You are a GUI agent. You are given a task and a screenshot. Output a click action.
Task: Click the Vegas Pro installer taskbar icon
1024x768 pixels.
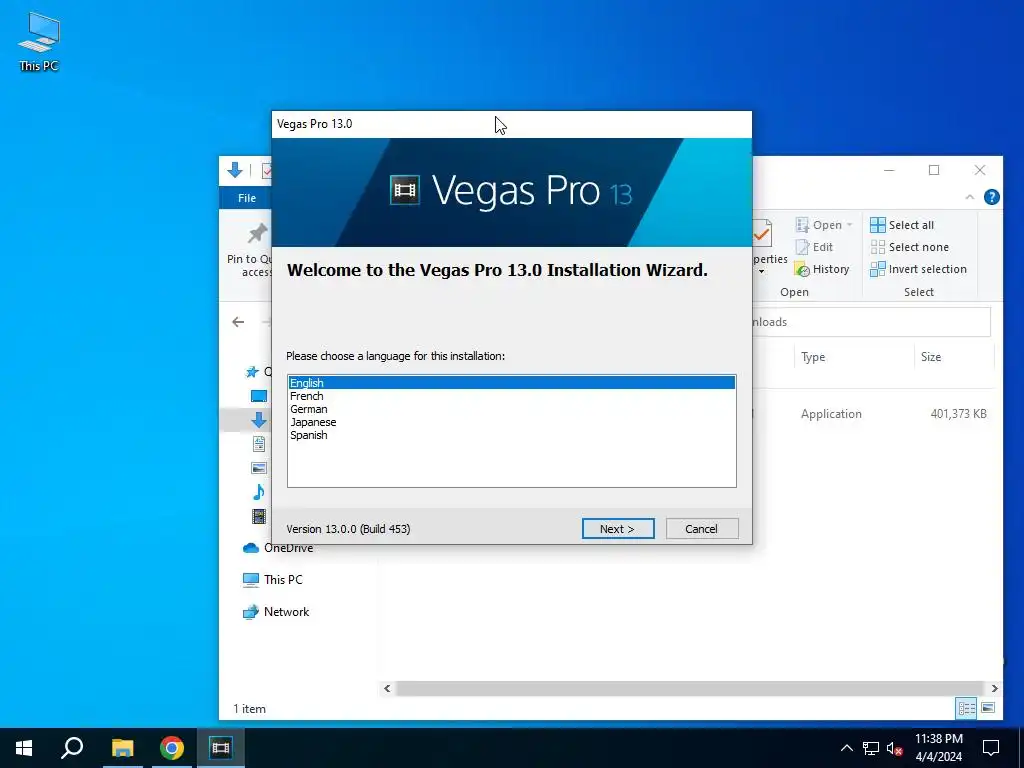221,748
